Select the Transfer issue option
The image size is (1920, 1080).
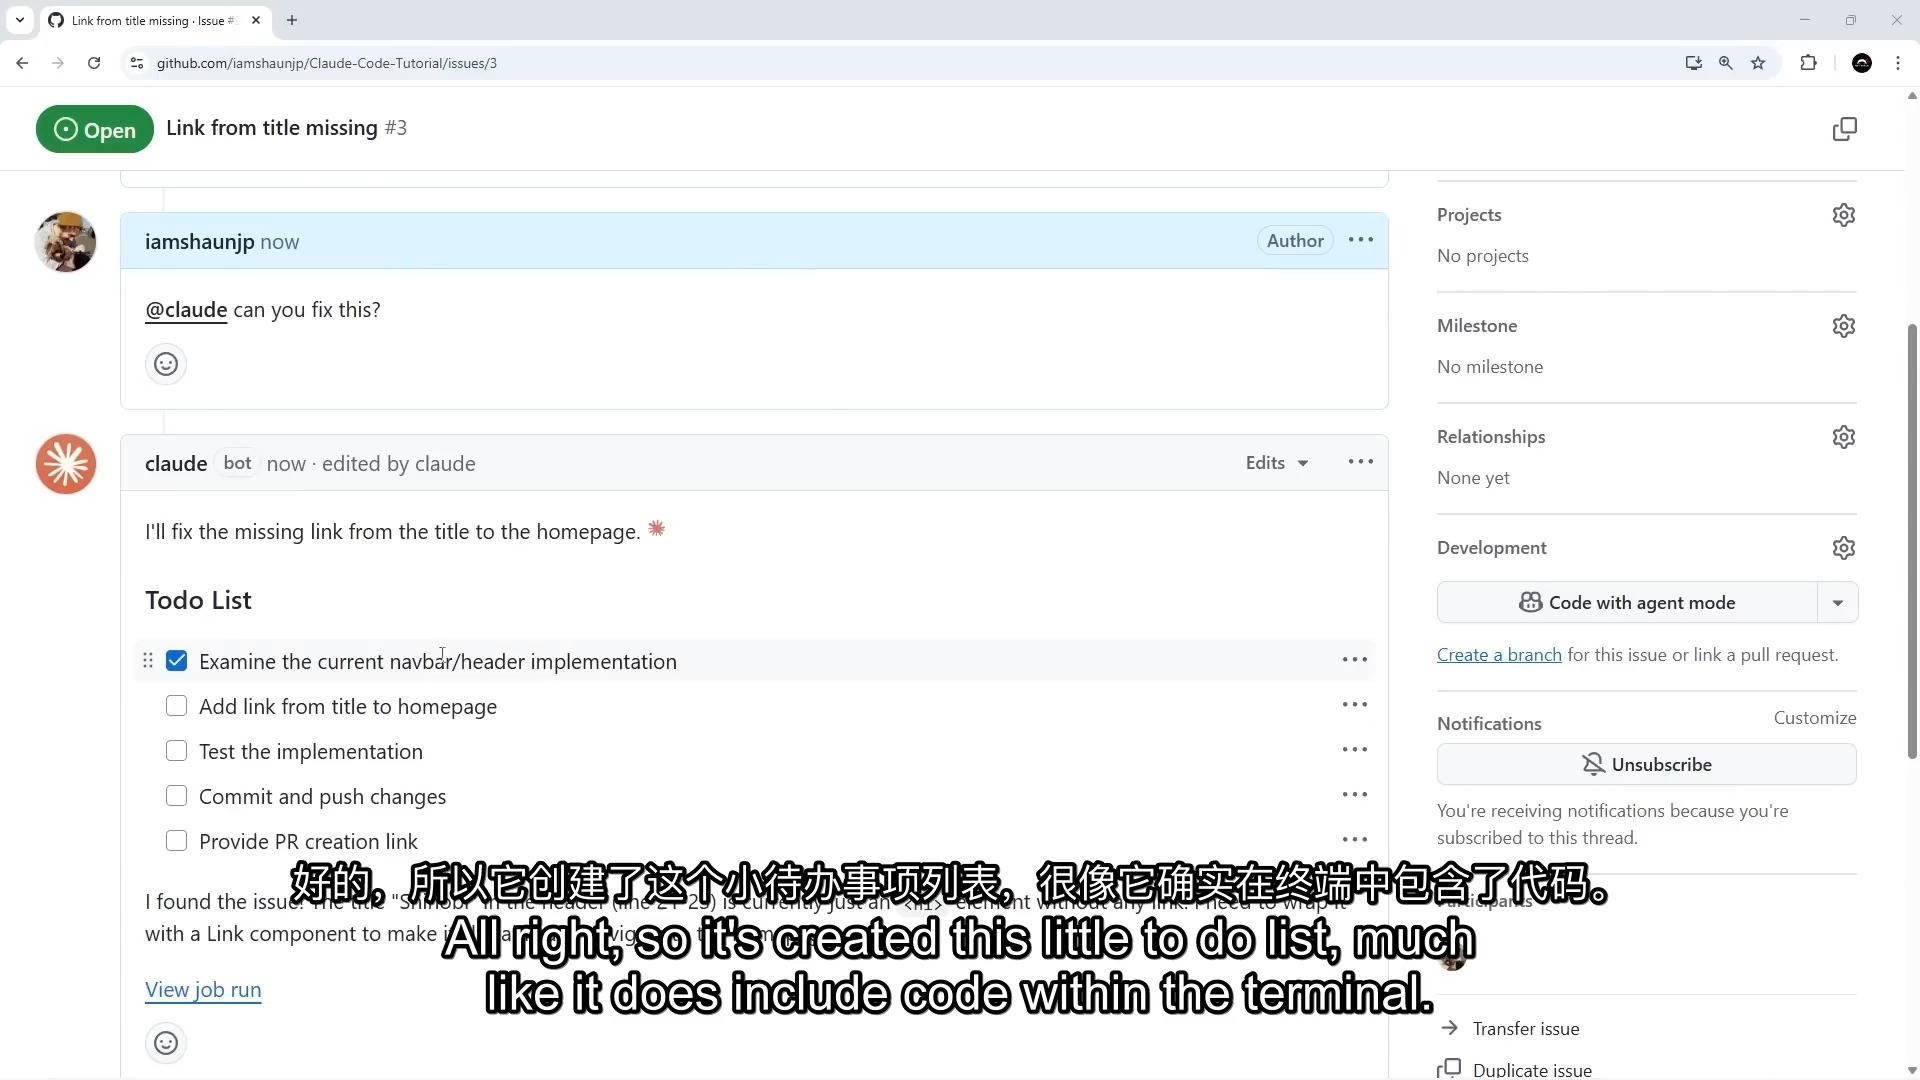(x=1525, y=1028)
